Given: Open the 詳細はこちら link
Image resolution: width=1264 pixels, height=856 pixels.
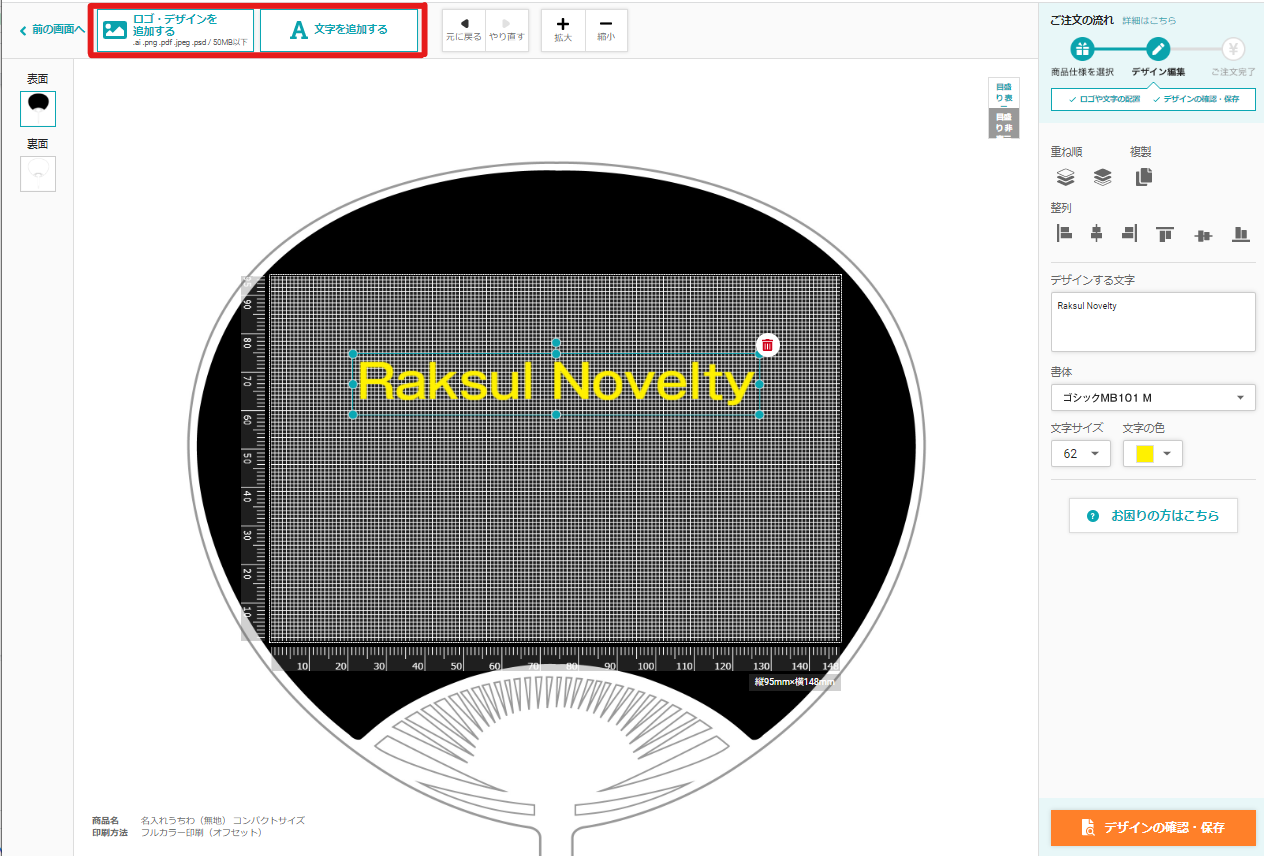Looking at the screenshot, I should (x=1149, y=20).
